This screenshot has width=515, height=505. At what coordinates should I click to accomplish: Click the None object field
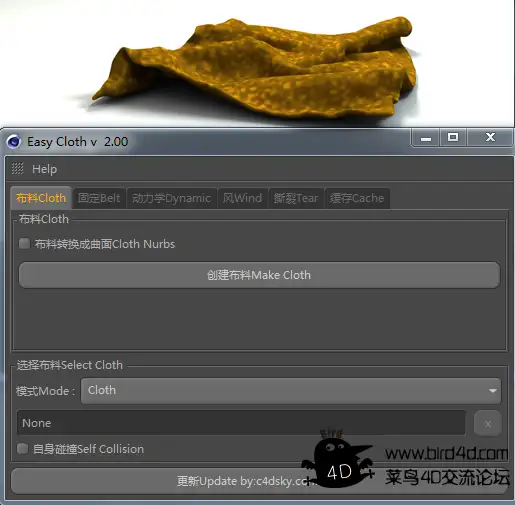(x=241, y=423)
